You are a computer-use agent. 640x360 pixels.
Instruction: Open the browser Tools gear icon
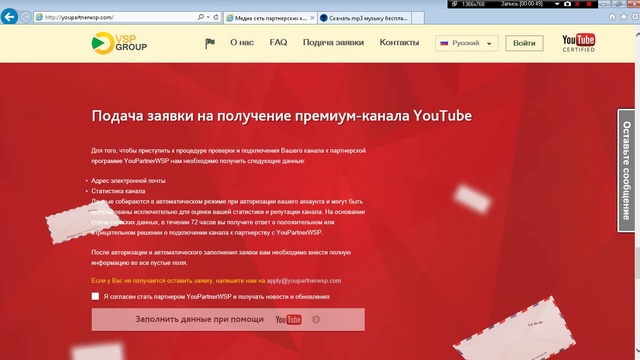pyautogui.click(x=635, y=17)
